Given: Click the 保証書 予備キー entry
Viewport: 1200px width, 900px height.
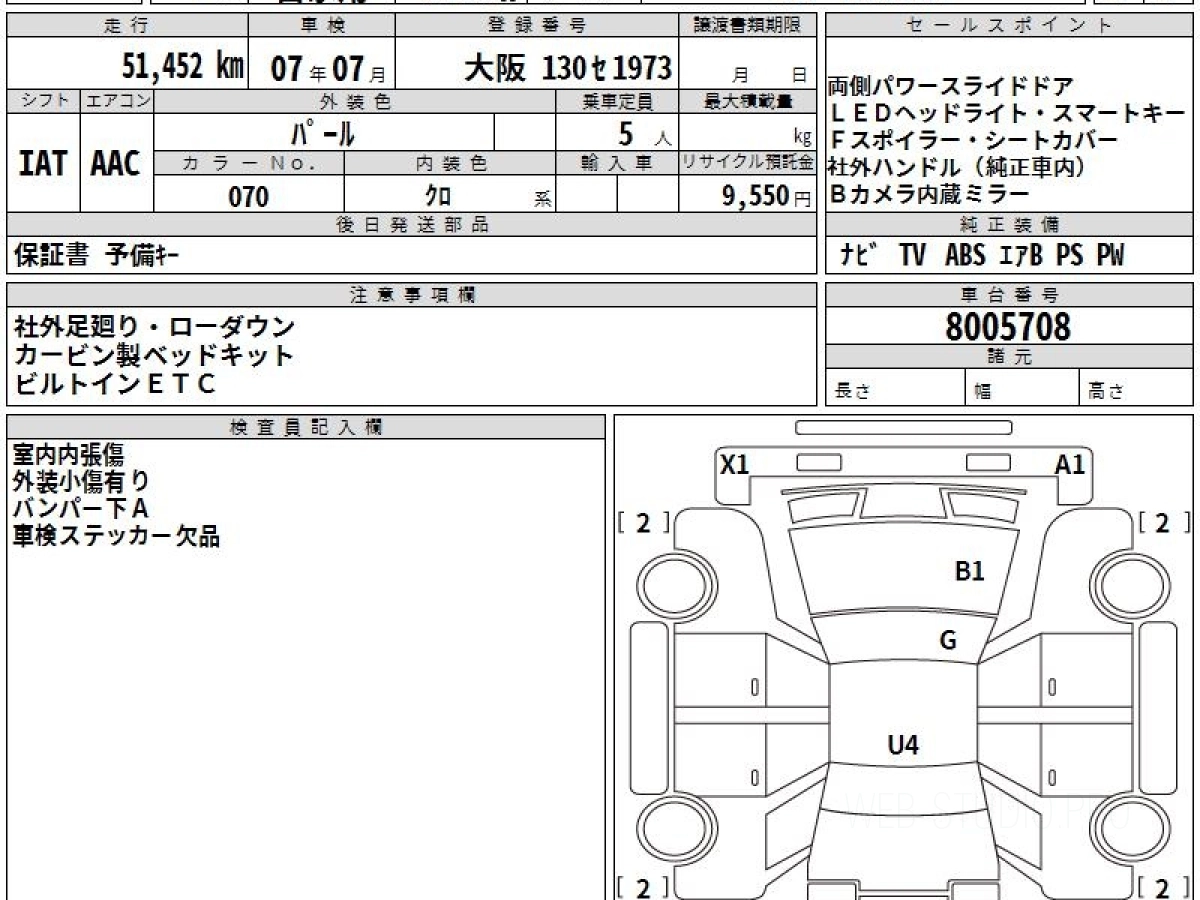Looking at the screenshot, I should [96, 256].
